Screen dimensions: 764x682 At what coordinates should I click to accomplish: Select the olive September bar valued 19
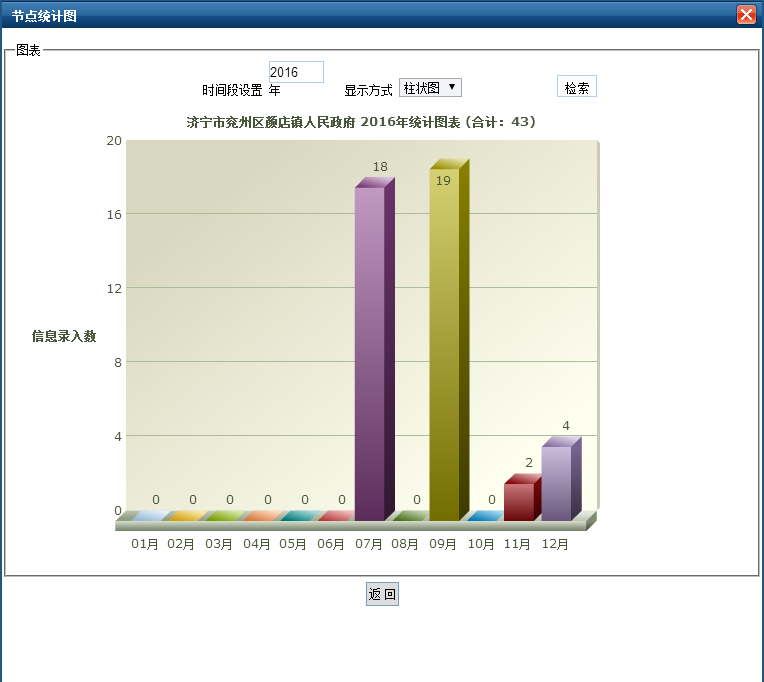coord(445,345)
